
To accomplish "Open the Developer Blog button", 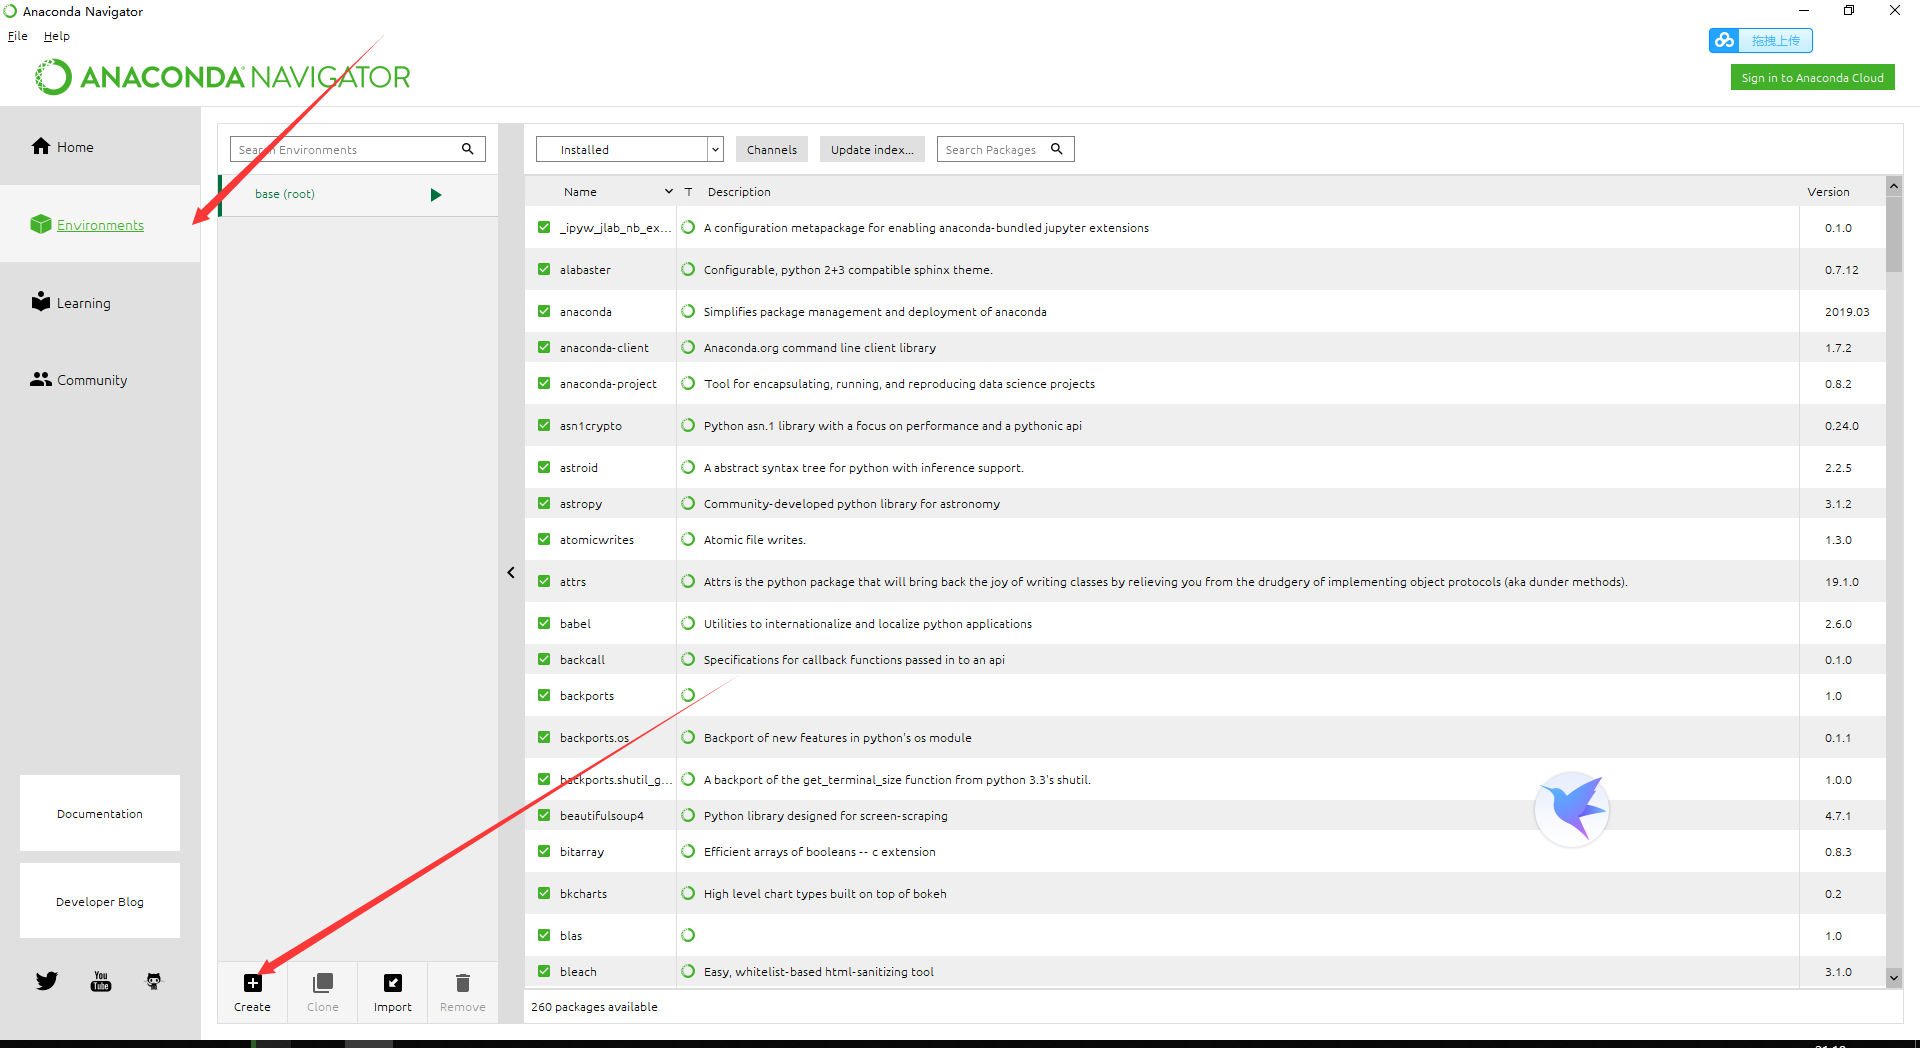I will point(100,901).
